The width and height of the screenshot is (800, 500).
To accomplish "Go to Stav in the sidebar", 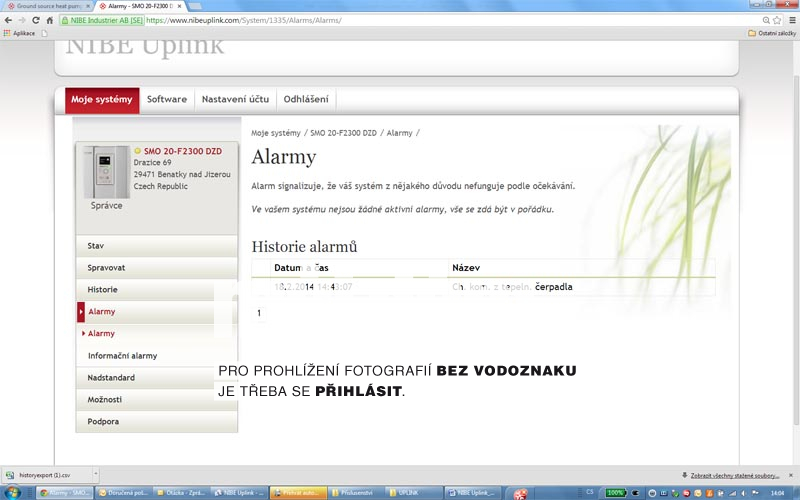I will pos(96,246).
